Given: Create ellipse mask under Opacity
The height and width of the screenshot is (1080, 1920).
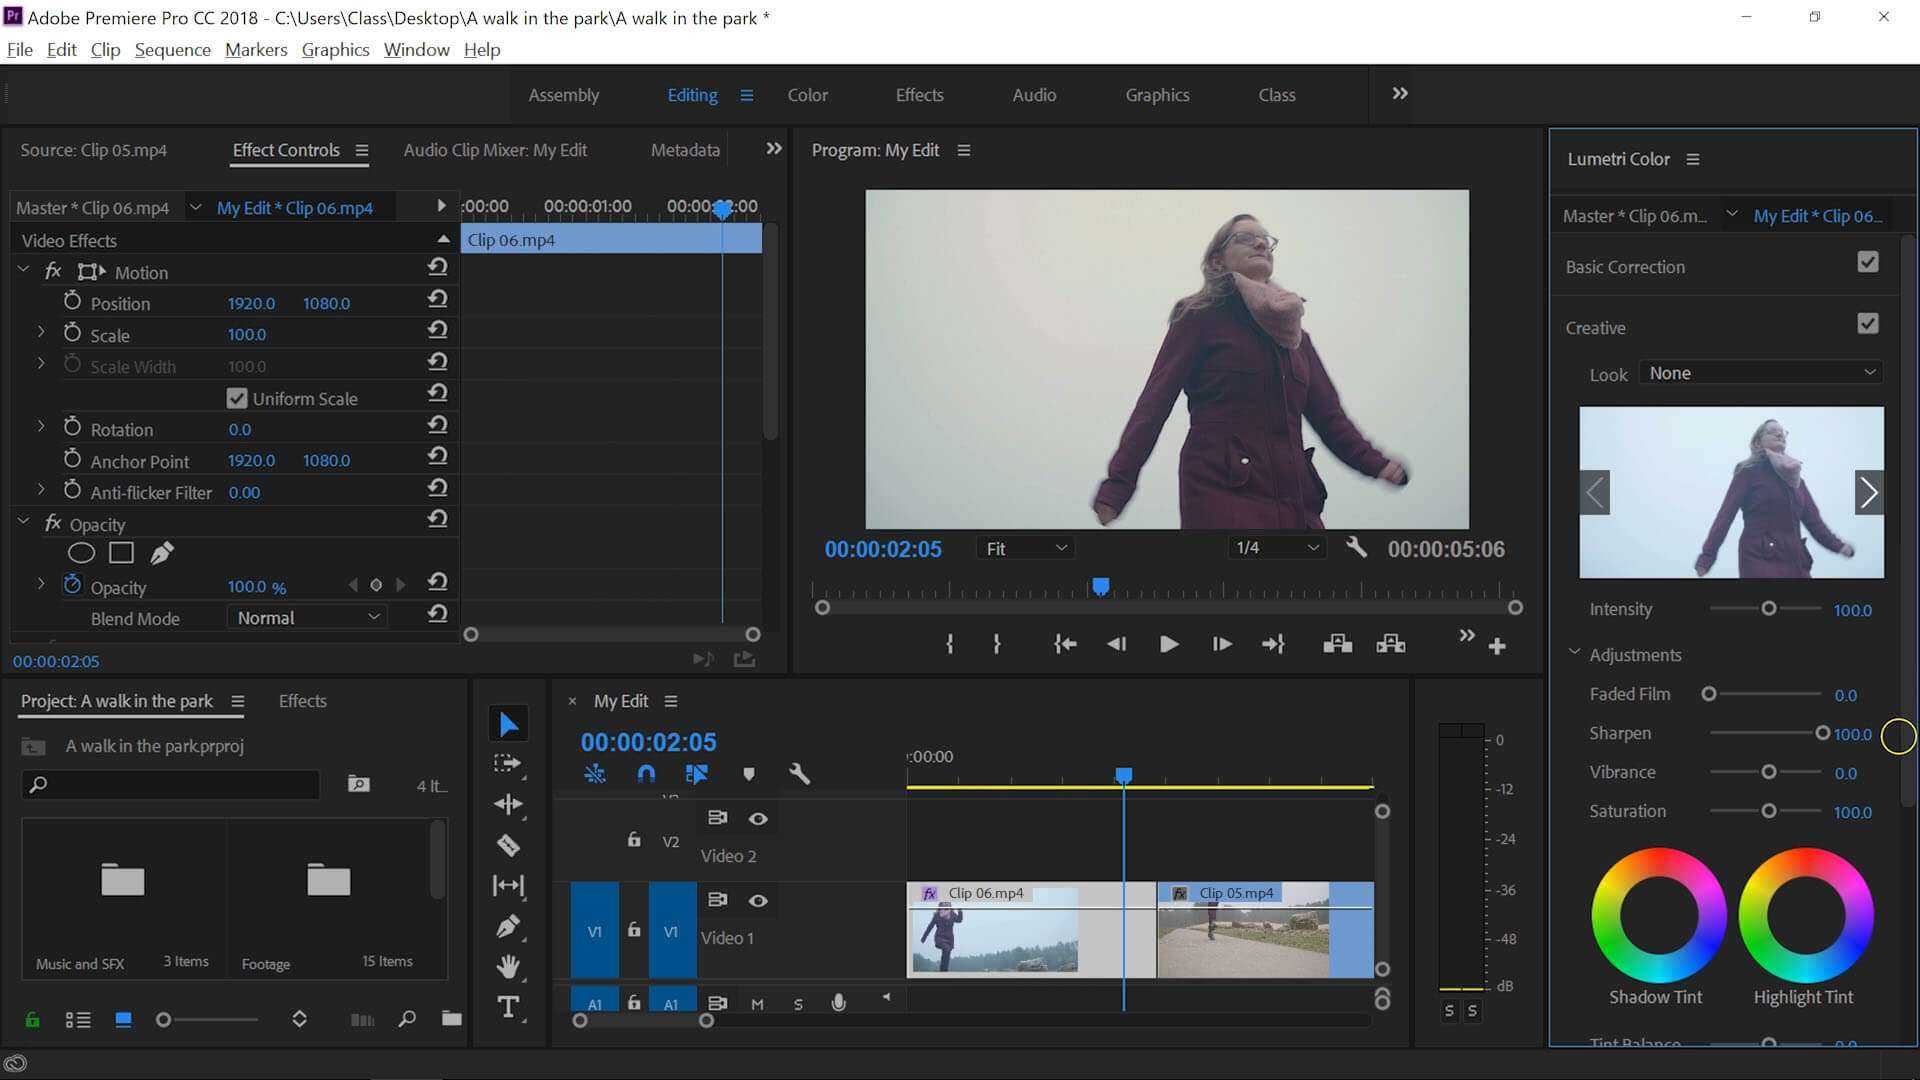Looking at the screenshot, I should pyautogui.click(x=81, y=553).
